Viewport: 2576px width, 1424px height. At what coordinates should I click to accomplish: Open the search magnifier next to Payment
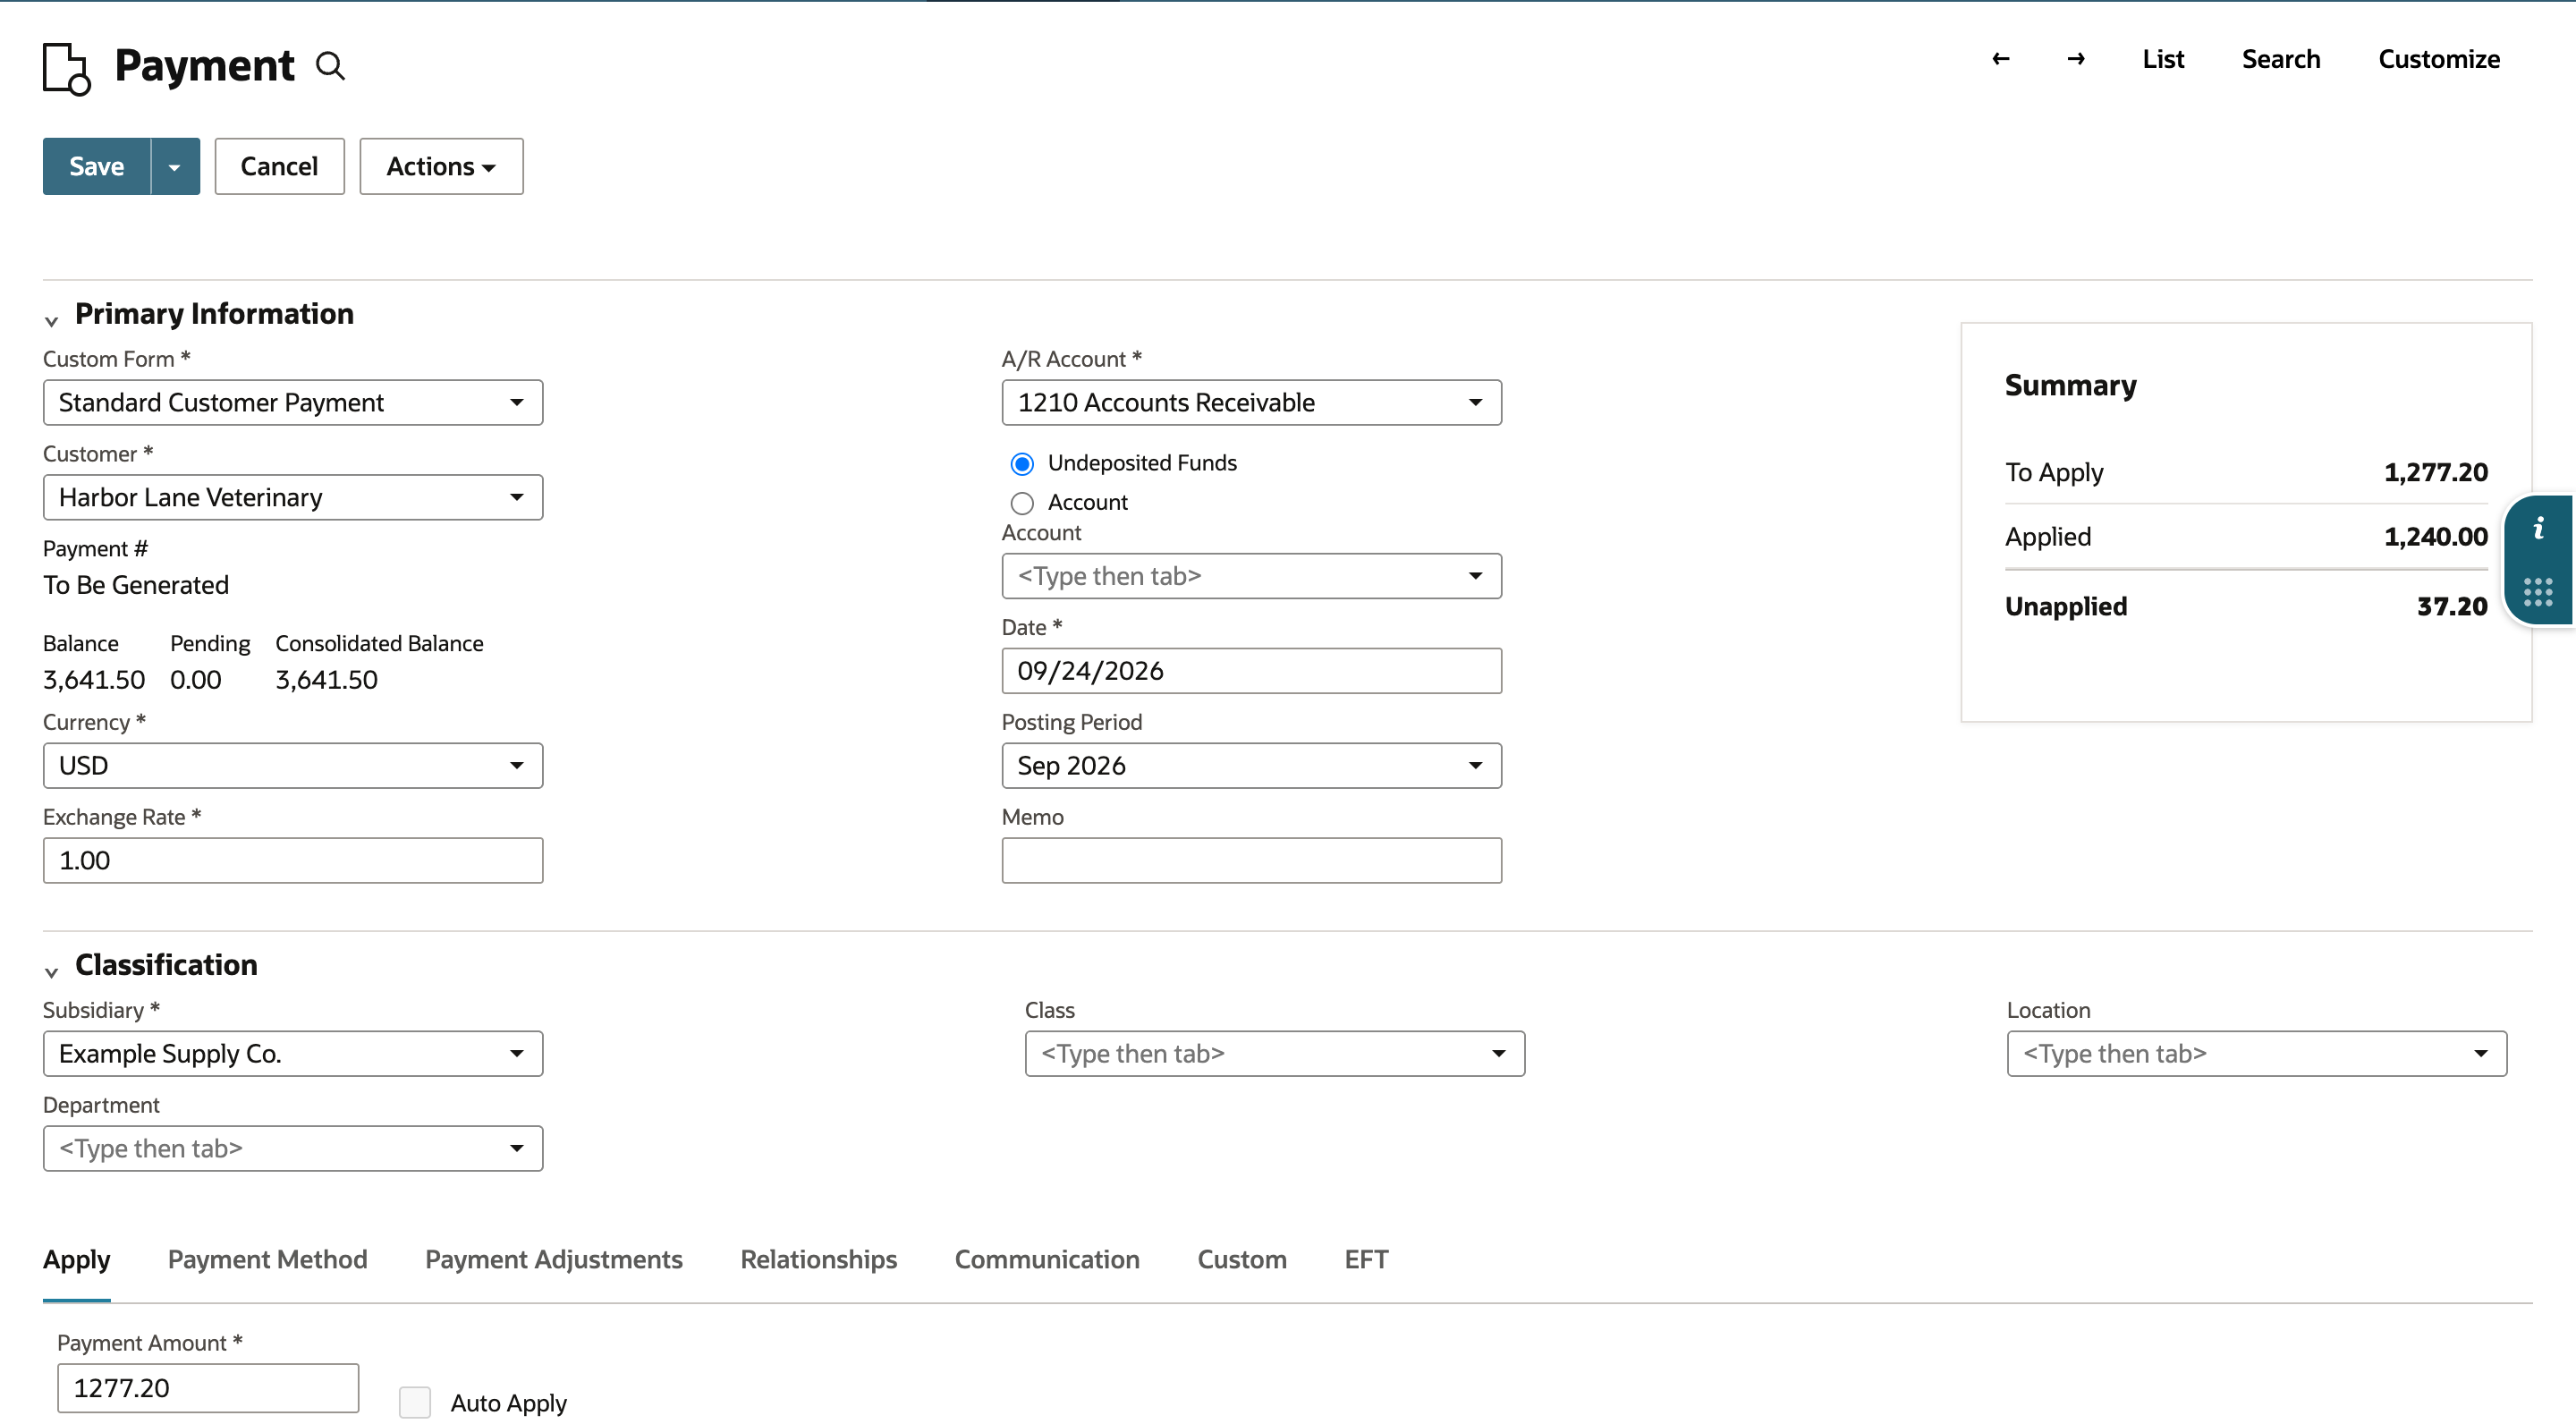click(330, 66)
